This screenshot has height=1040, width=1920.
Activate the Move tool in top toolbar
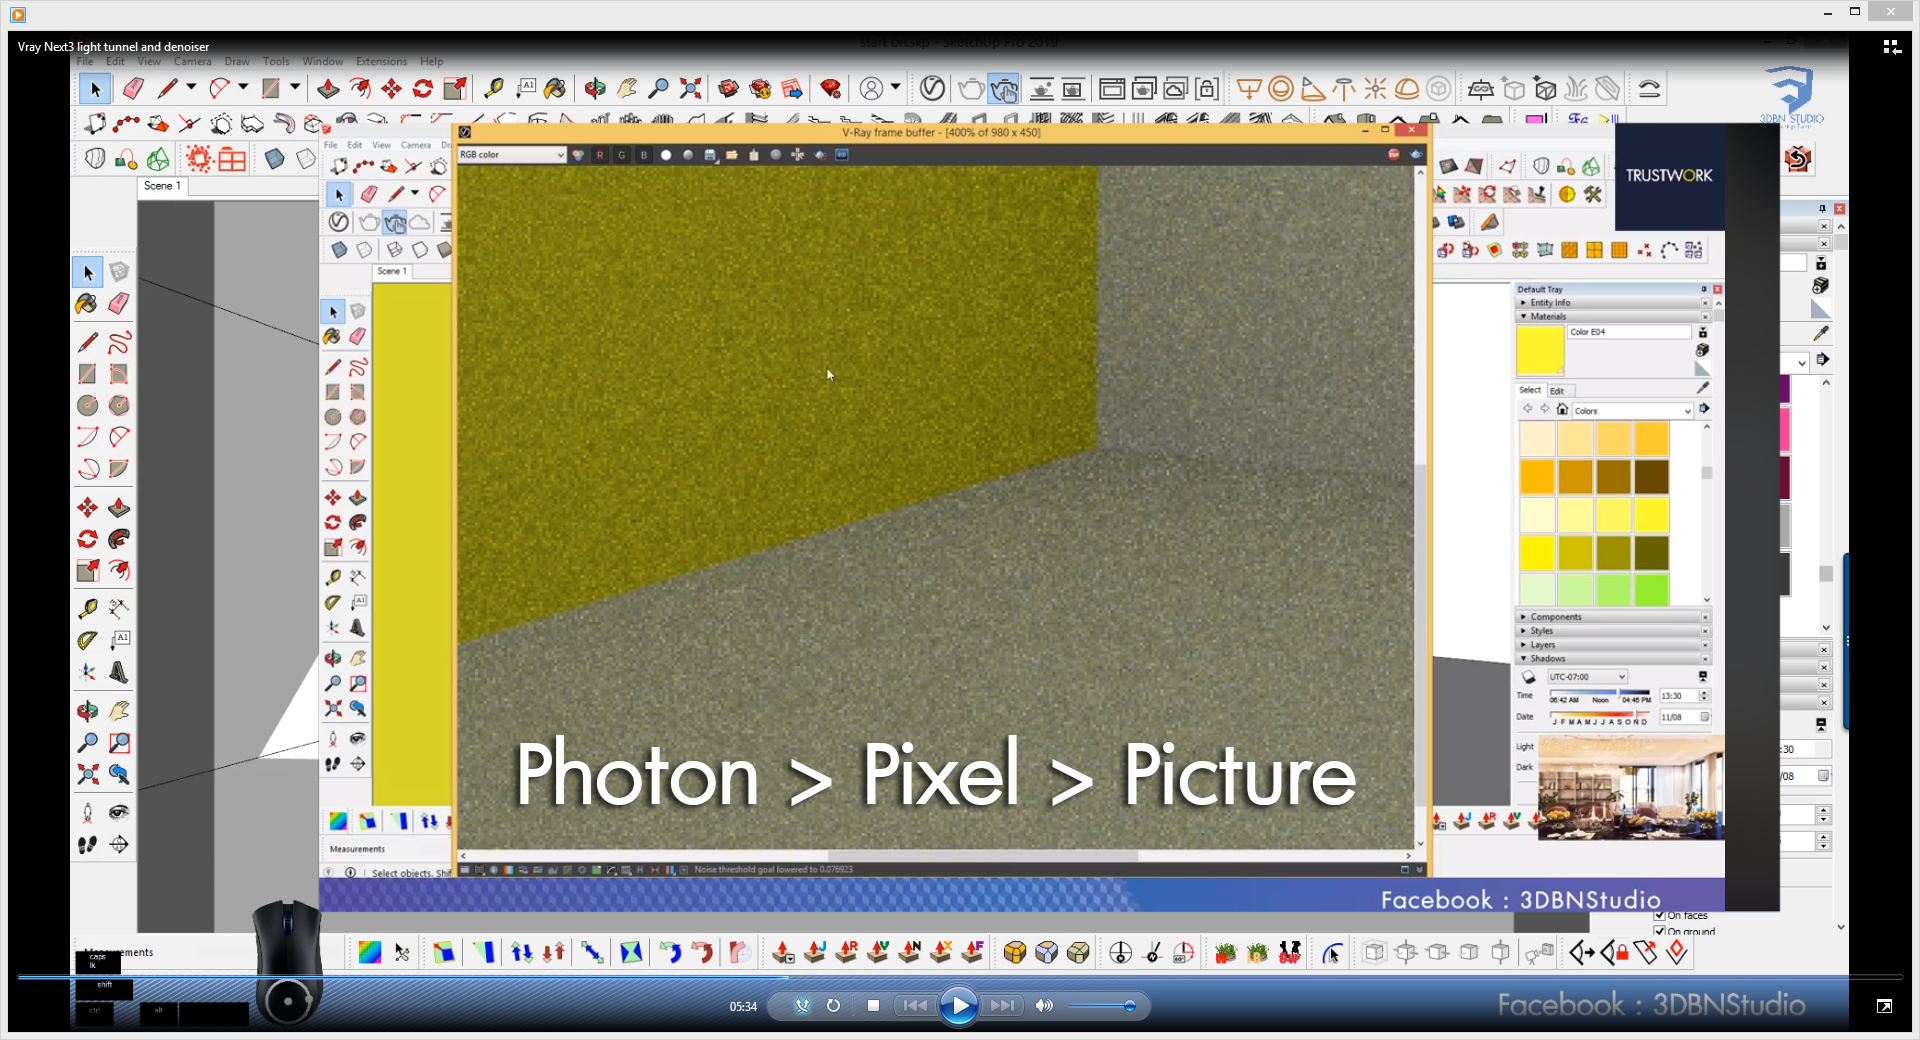391,89
